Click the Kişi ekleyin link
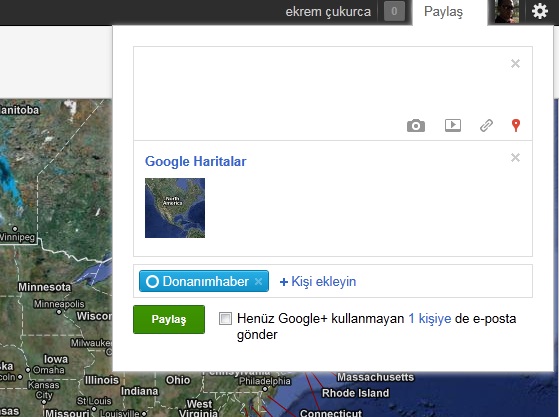 coord(318,282)
